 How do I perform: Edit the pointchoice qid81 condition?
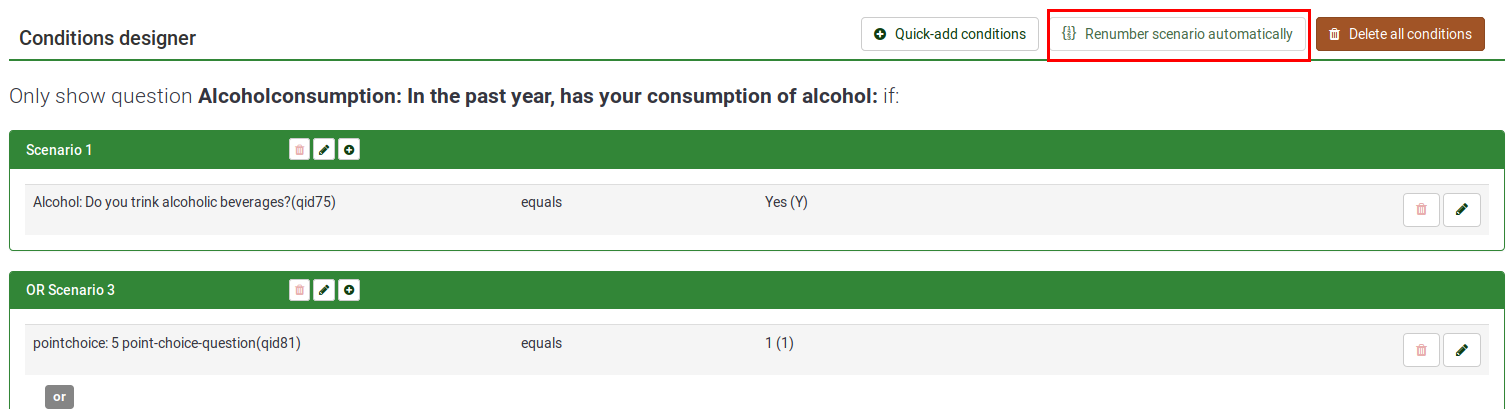[1462, 350]
